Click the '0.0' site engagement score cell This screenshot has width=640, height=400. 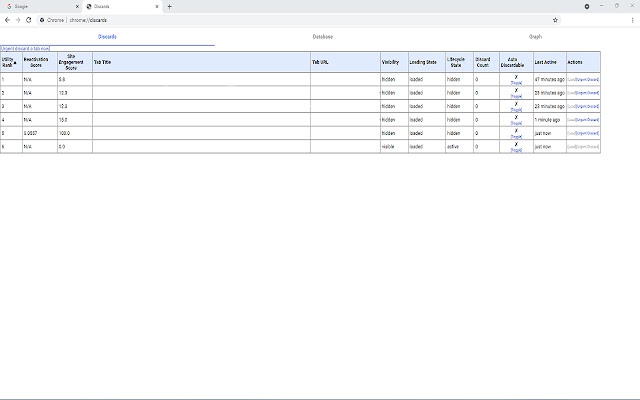click(x=75, y=147)
